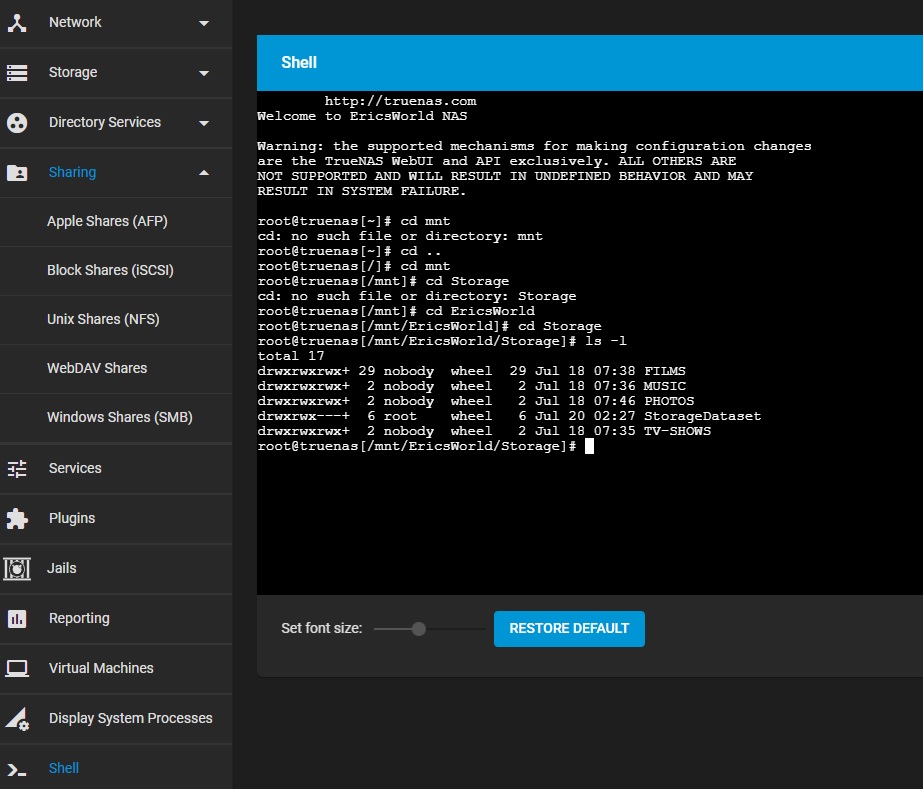Click the http://truenas.com text
The height and width of the screenshot is (789, 923).
[400, 101]
